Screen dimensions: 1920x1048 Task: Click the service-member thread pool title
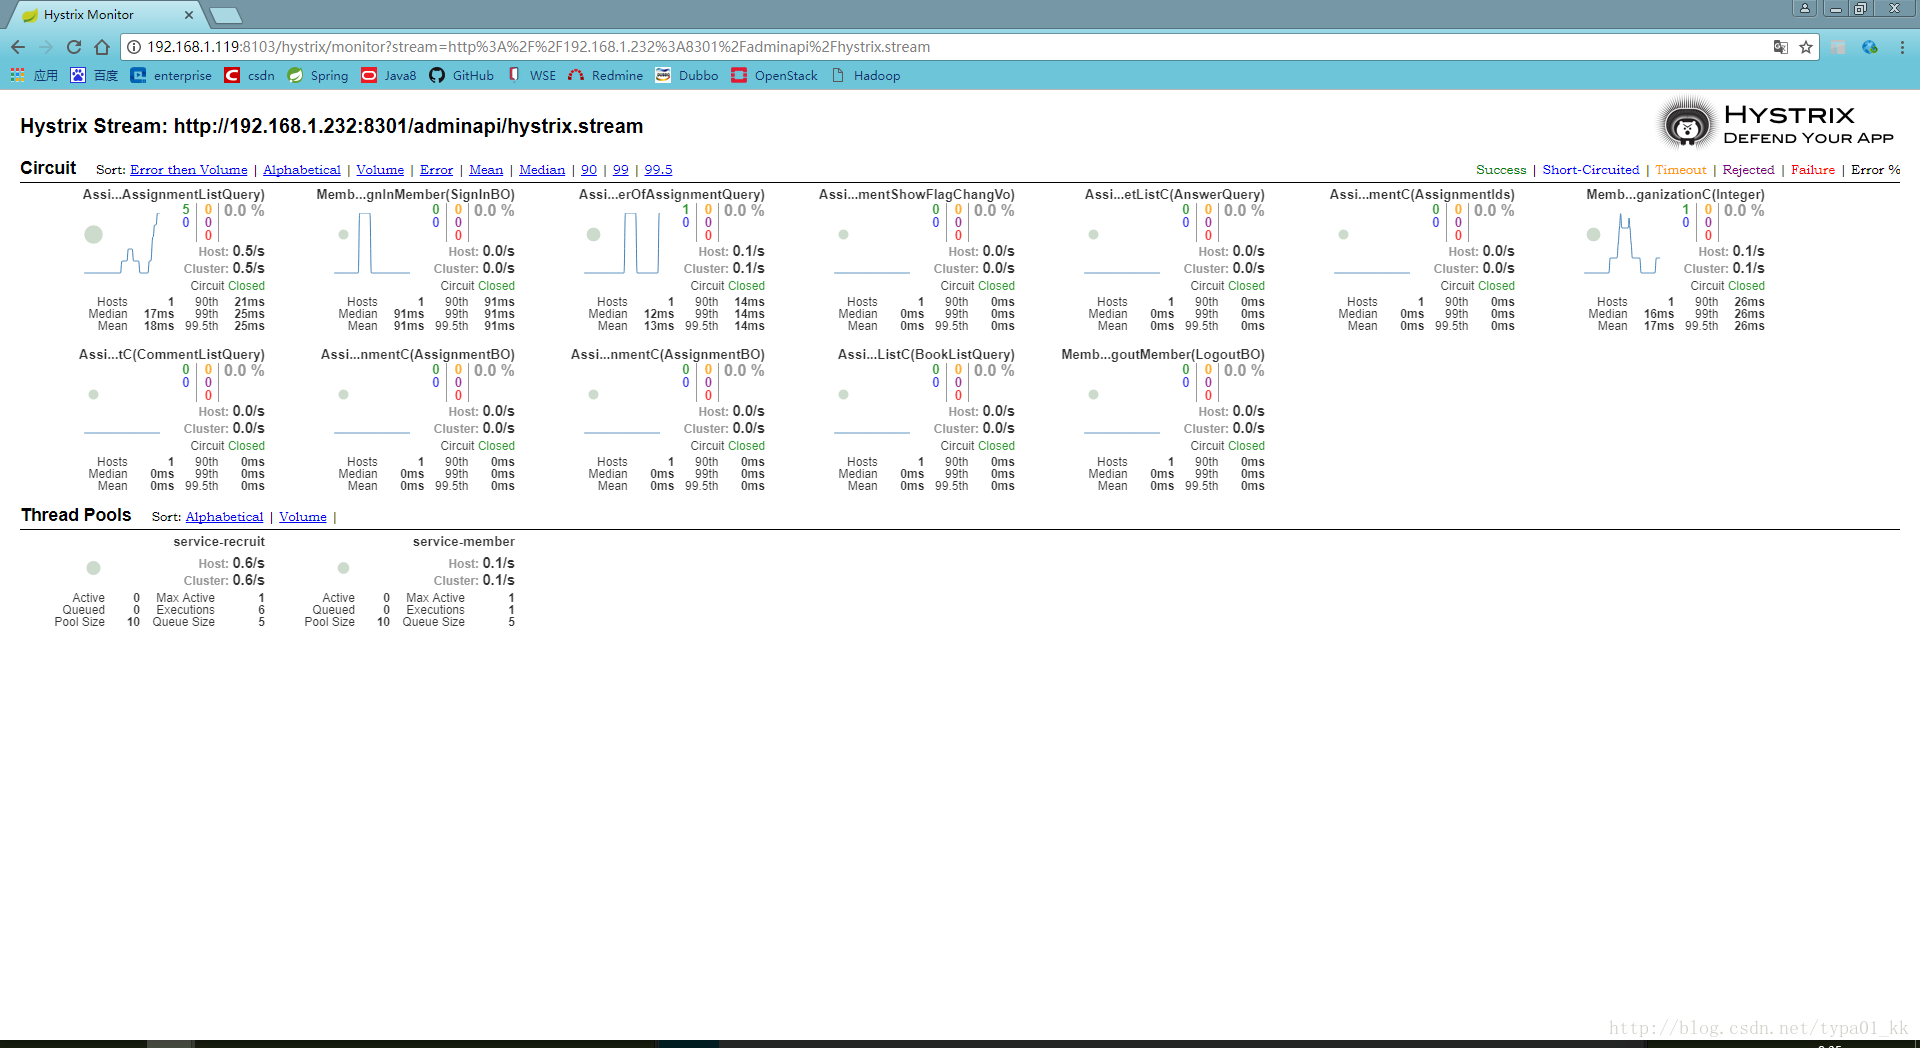coord(464,541)
